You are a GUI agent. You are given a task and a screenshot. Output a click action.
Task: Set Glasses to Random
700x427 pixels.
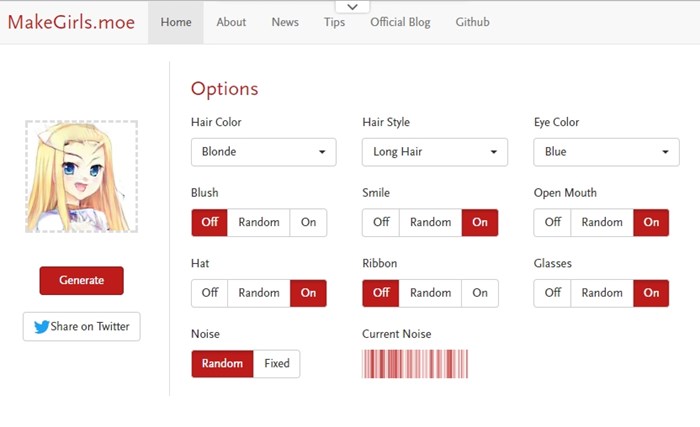pyautogui.click(x=602, y=293)
